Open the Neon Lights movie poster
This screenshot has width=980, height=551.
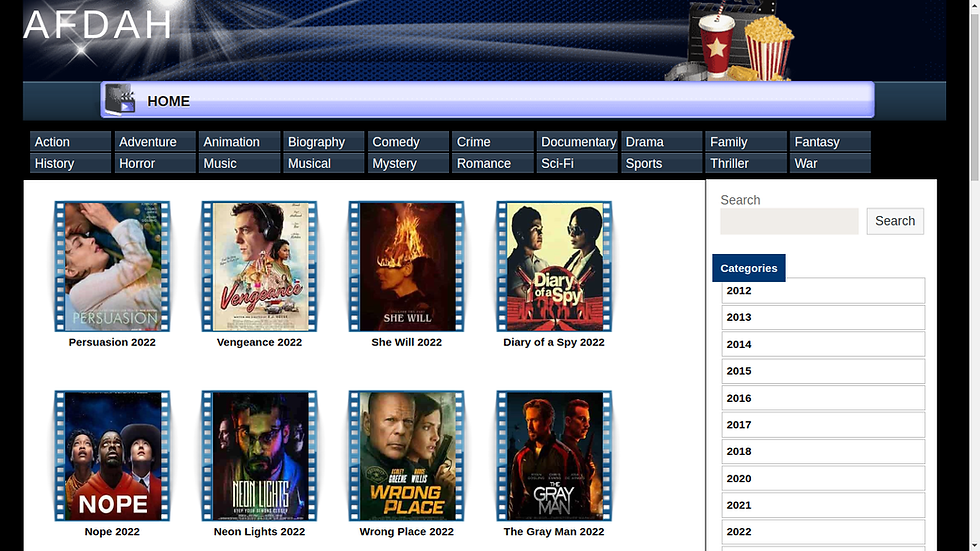point(259,456)
